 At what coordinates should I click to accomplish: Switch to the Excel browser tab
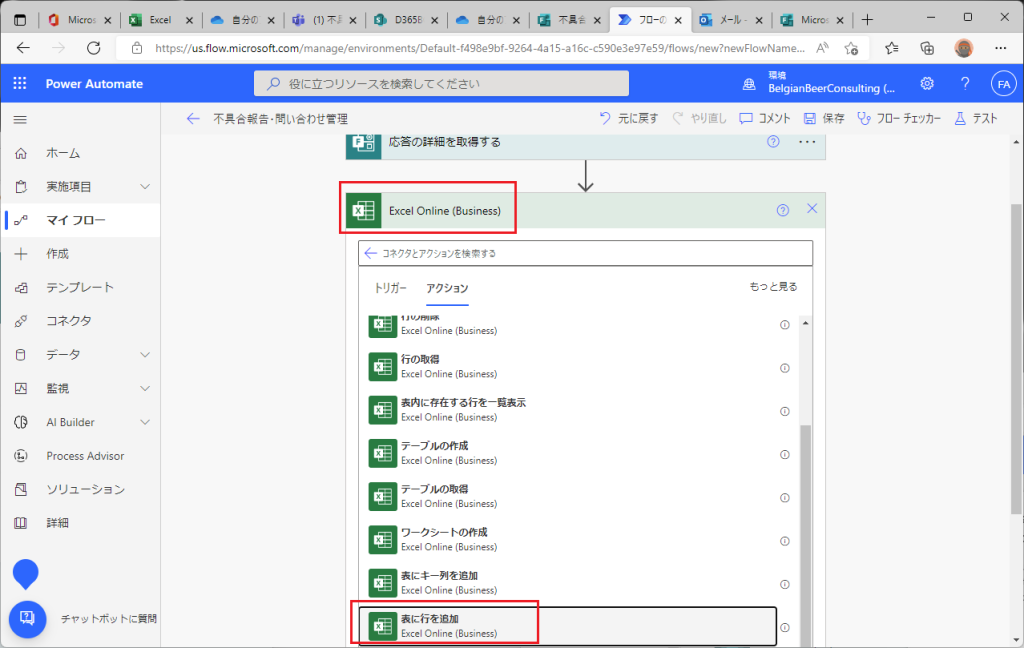161,20
